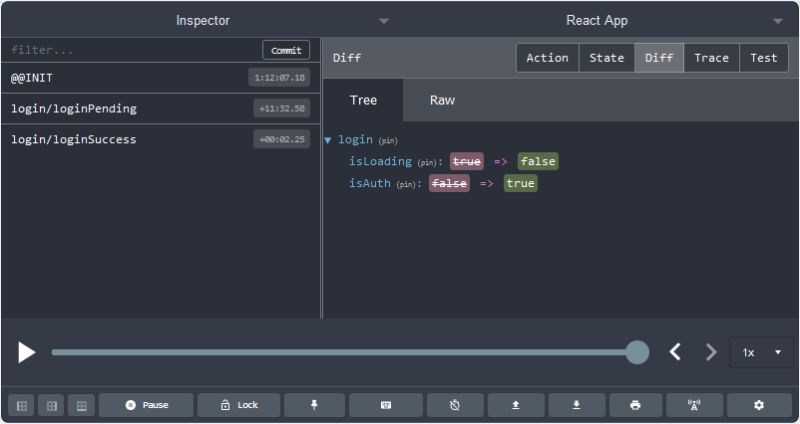Select the login/loginSuccess action

click(x=161, y=139)
